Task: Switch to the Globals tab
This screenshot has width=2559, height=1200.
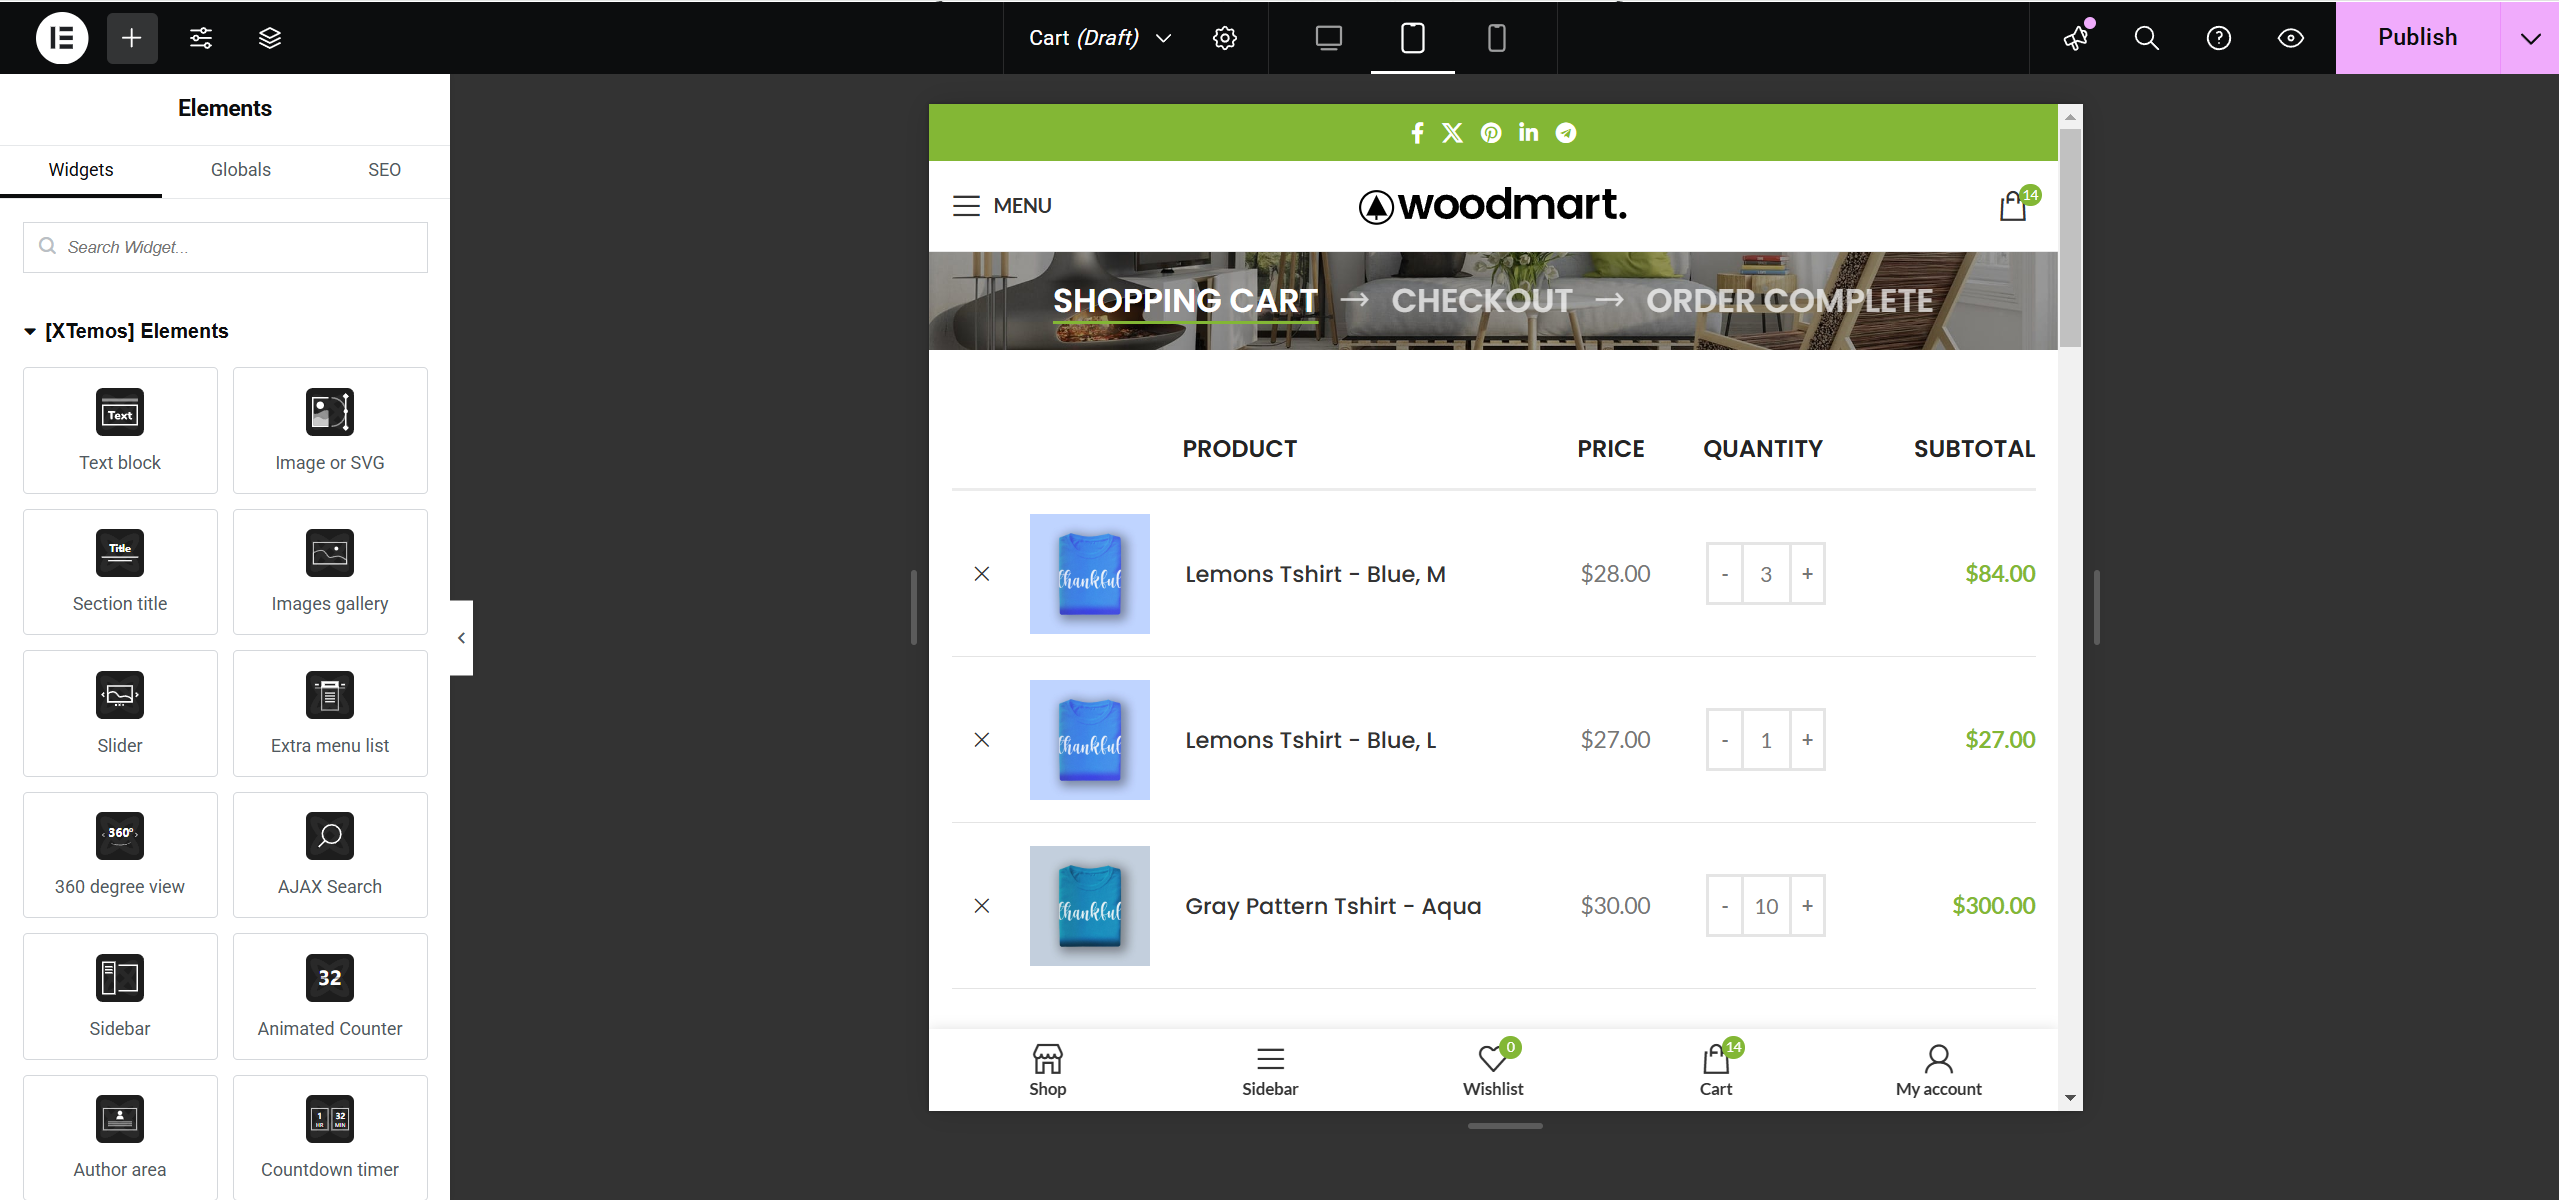Action: (x=240, y=170)
